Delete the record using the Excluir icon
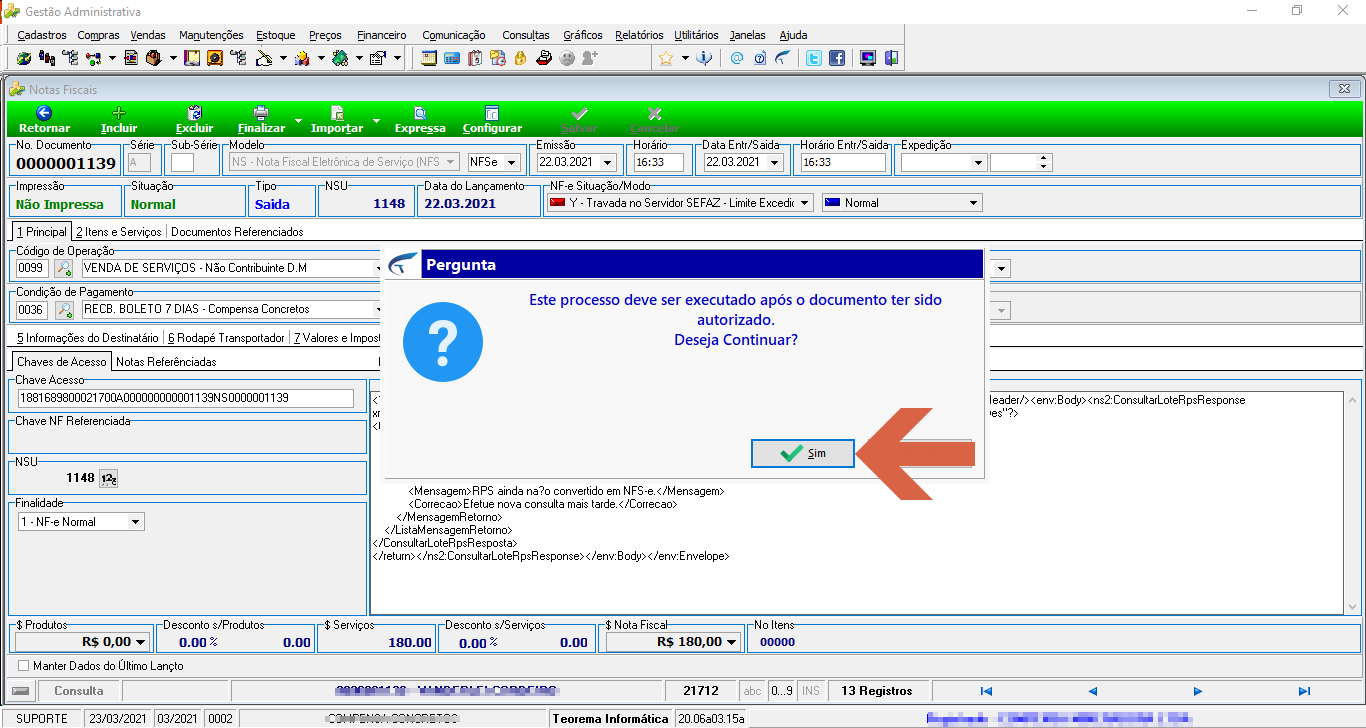Screen dimensions: 1366x728 (x=195, y=113)
